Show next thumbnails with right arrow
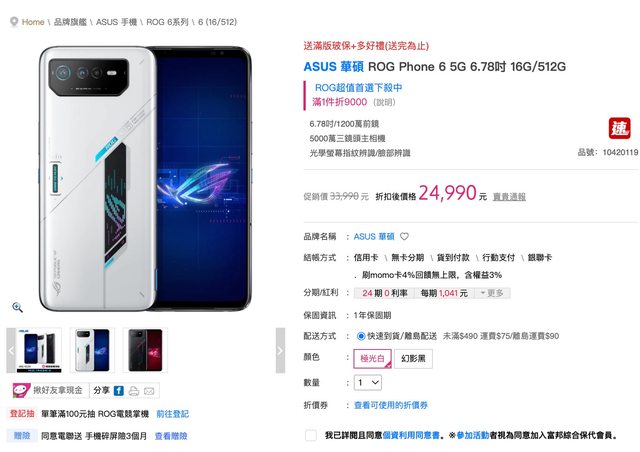This screenshot has width=640, height=452. pos(280,350)
